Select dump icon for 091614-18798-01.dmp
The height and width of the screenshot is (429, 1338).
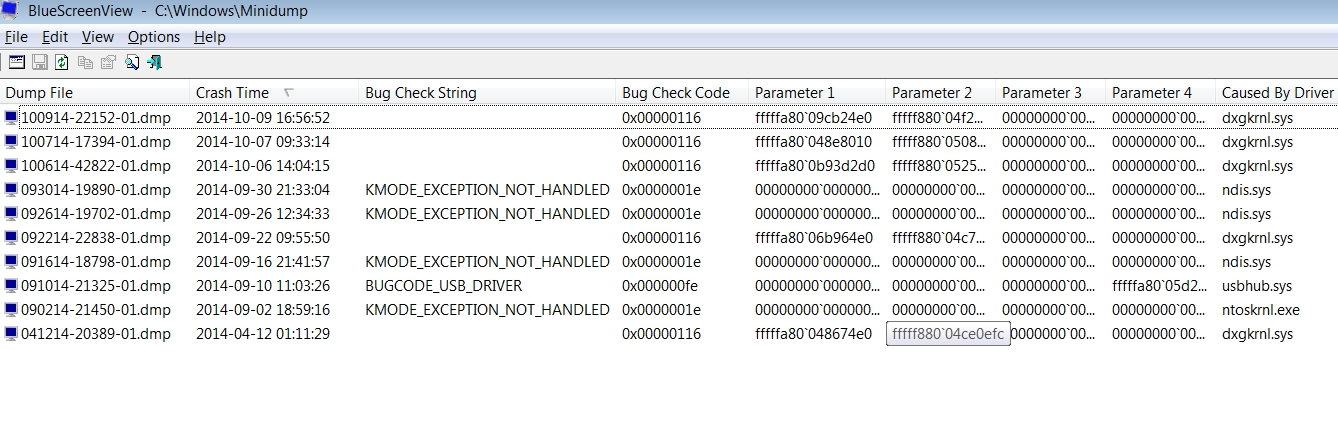(11, 261)
